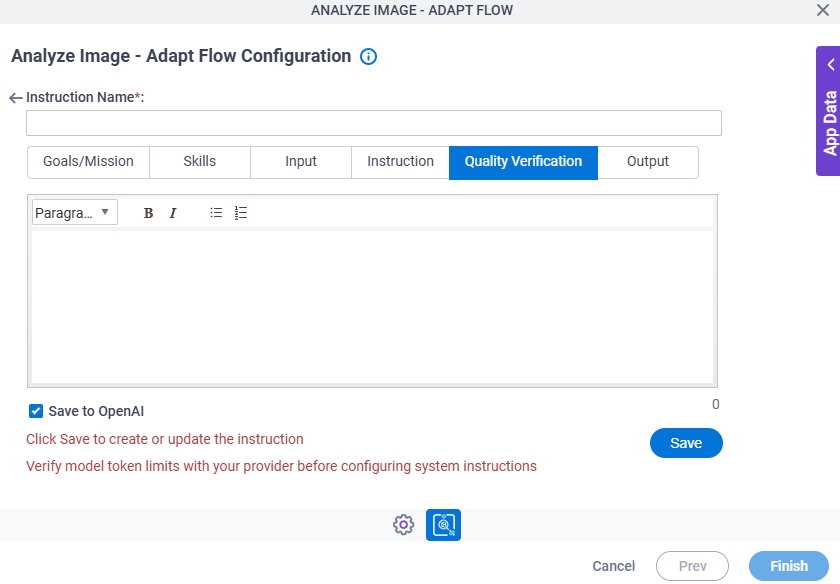Viewport: 840px width, 584px height.
Task: Click 'Click Save to create or update' message
Action: click(165, 439)
